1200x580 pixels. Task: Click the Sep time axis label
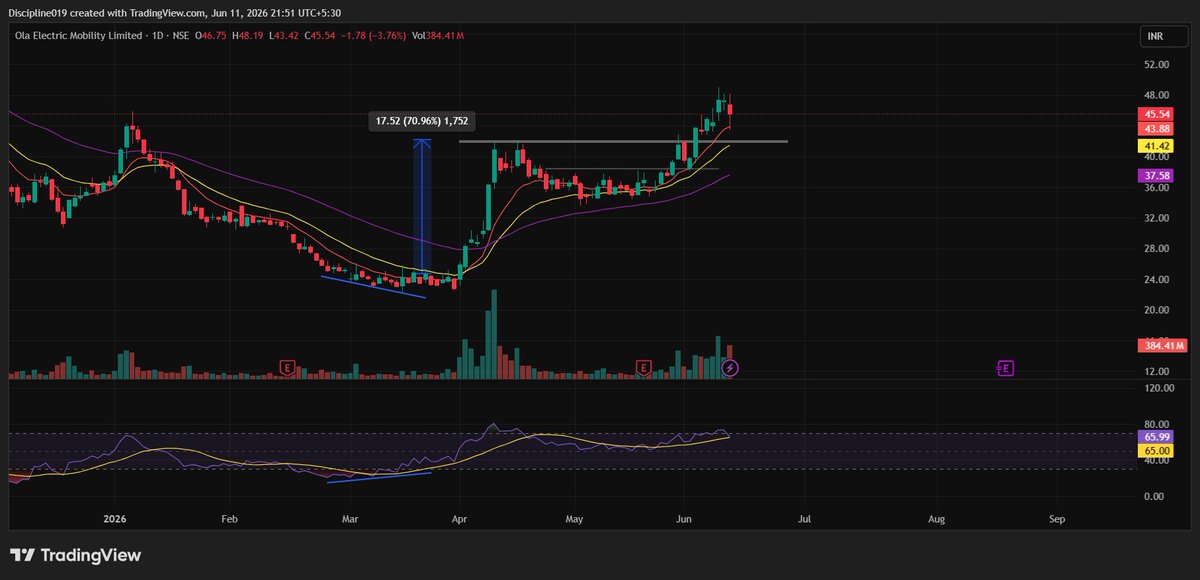click(x=1056, y=520)
